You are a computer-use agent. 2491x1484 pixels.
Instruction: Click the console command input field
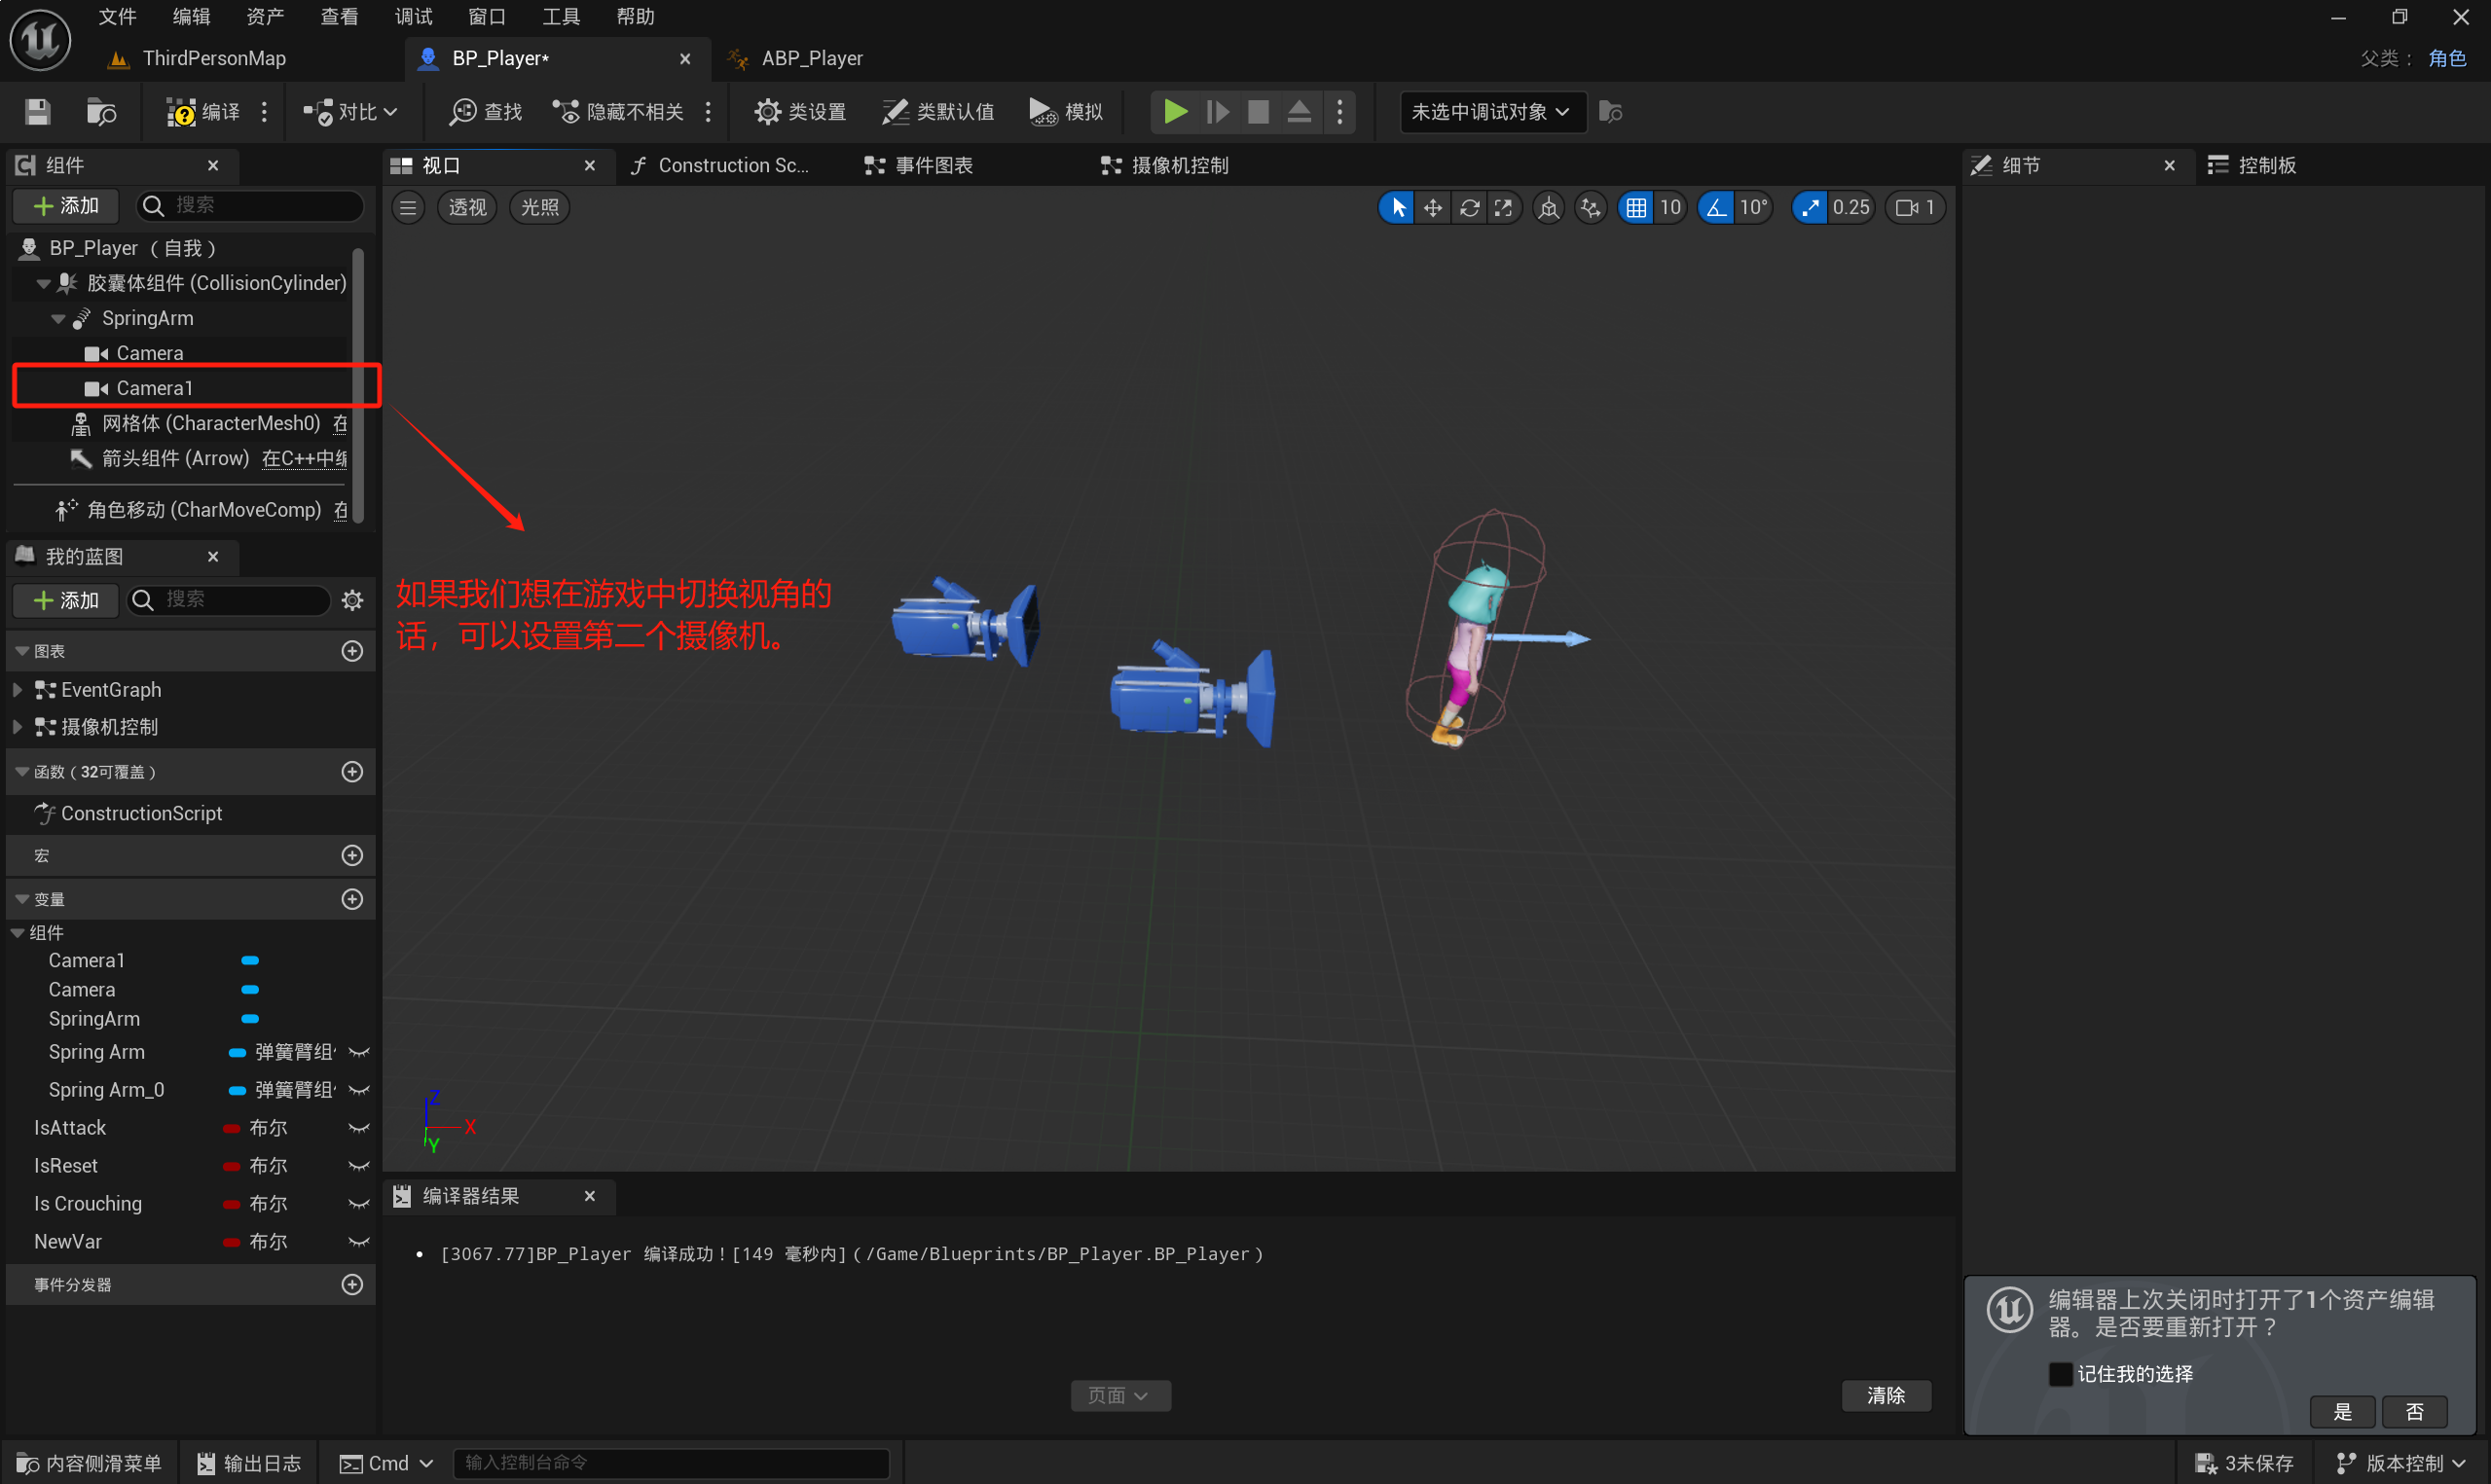point(670,1462)
